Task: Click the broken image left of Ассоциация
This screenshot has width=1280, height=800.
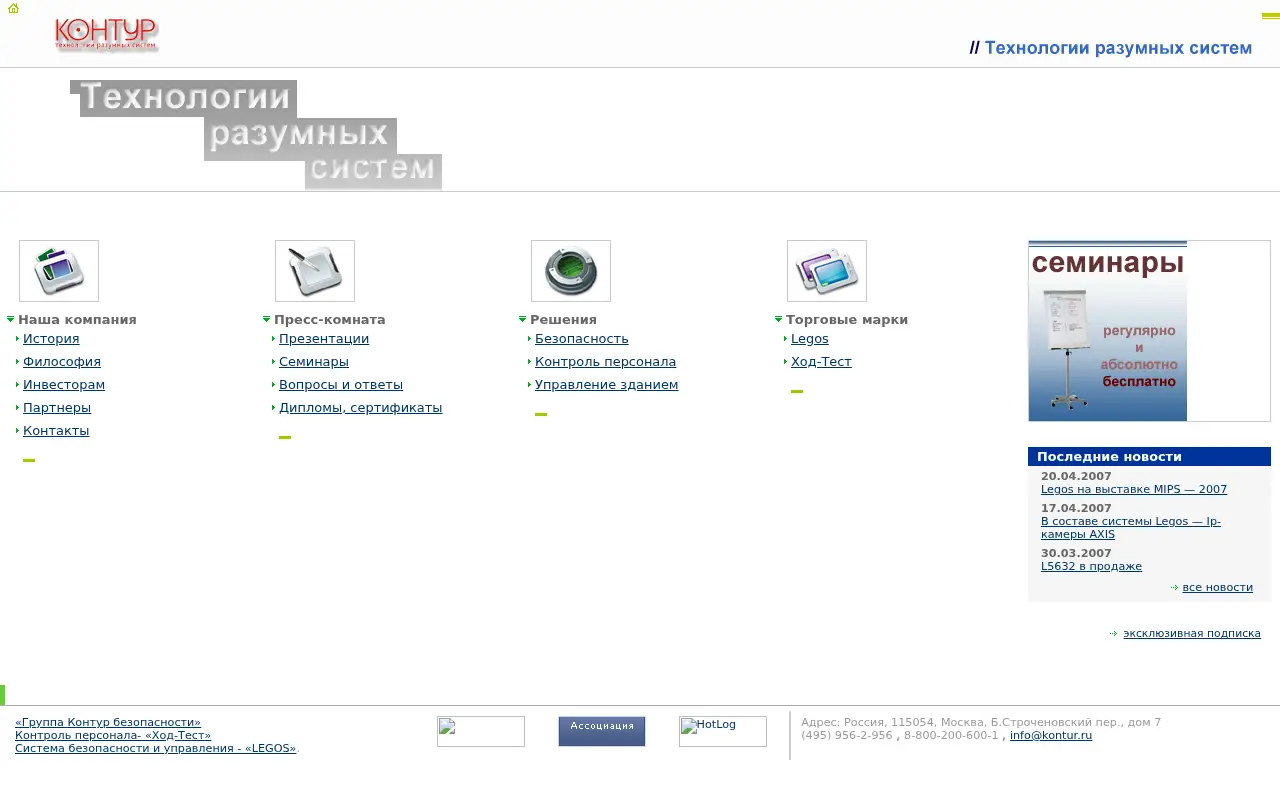Action: click(x=481, y=731)
